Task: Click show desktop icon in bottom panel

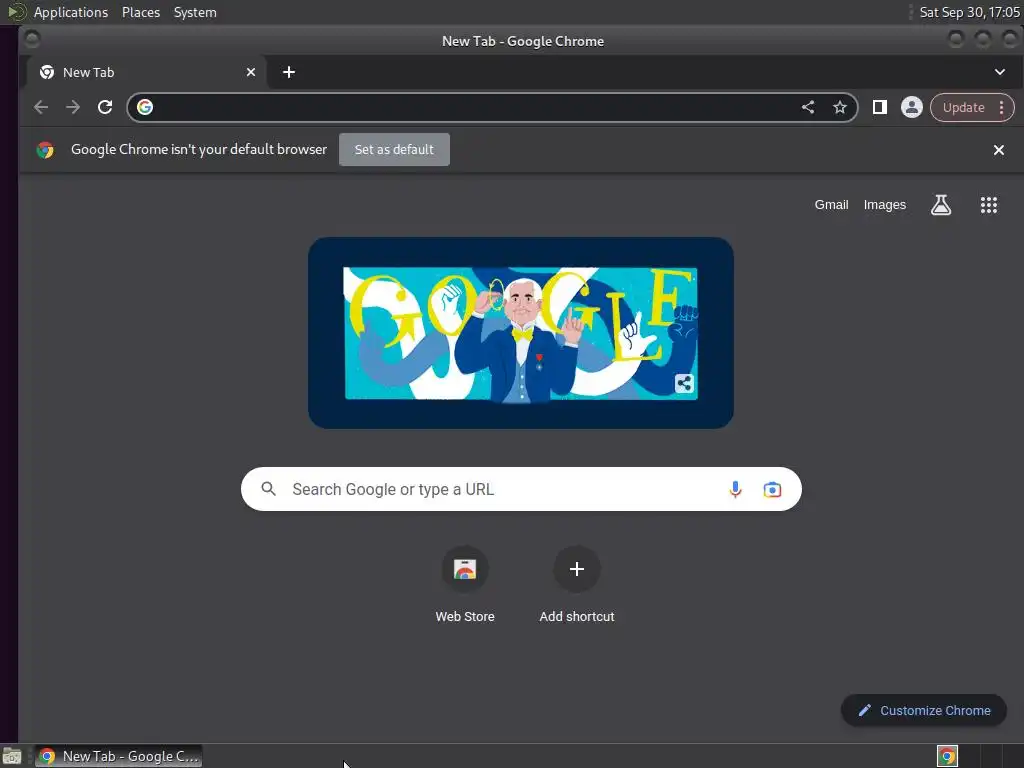Action: (12, 757)
